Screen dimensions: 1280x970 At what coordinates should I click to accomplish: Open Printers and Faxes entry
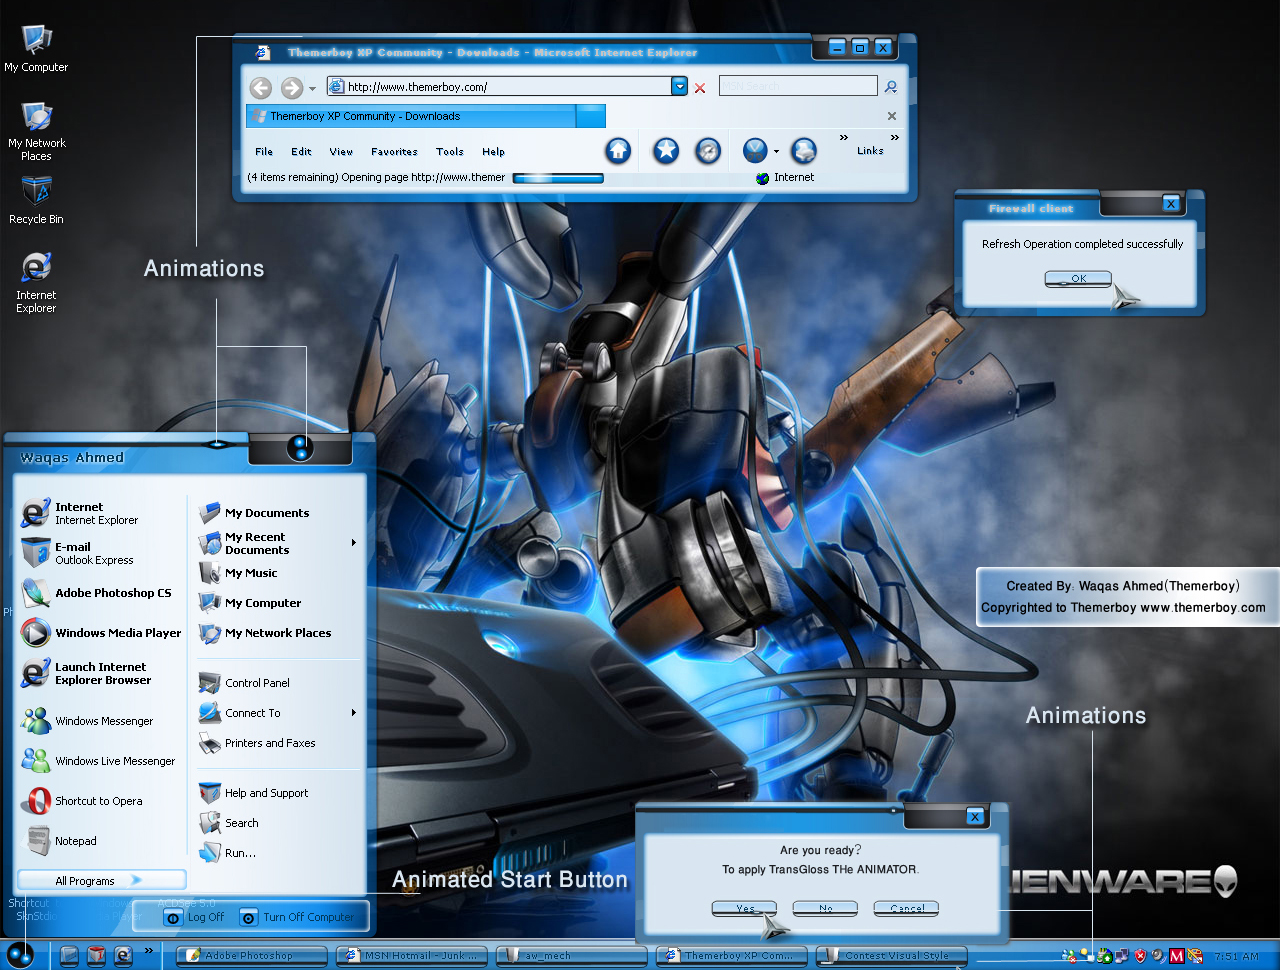coord(258,743)
